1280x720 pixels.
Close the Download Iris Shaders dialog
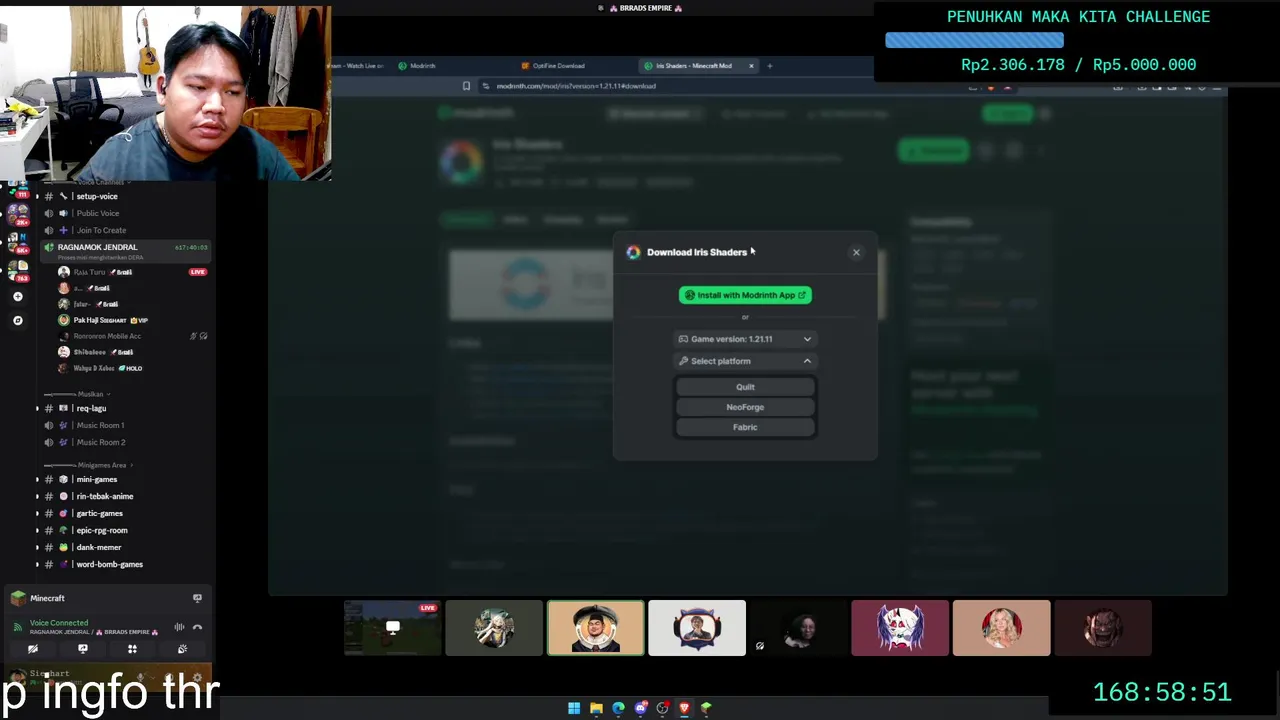coord(856,252)
